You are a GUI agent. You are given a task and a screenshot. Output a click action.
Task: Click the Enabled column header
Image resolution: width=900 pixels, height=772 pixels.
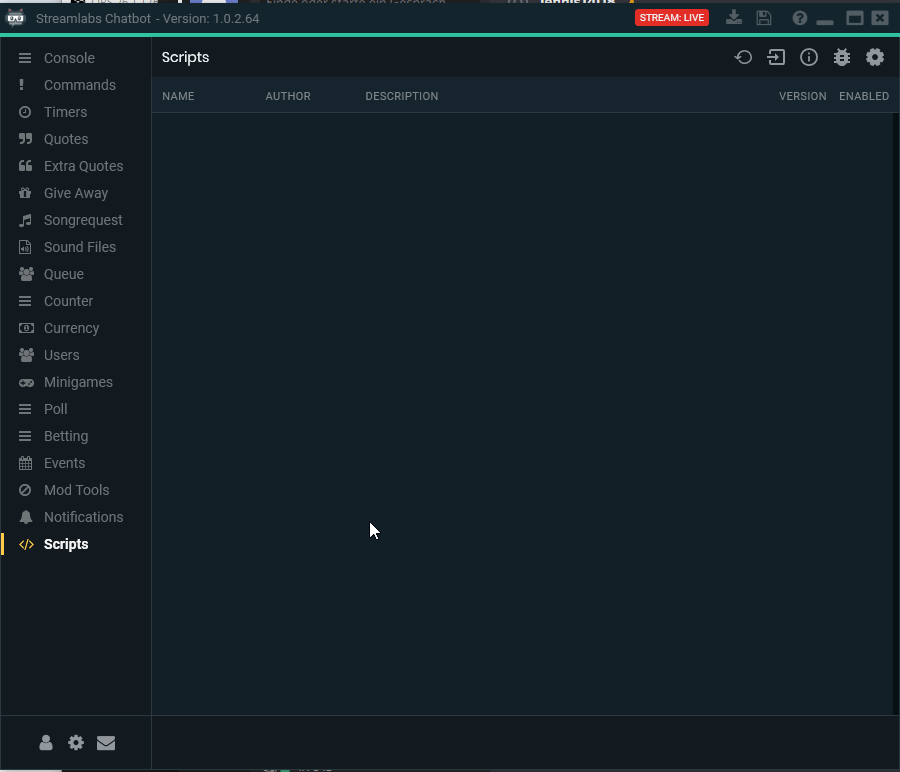863,97
